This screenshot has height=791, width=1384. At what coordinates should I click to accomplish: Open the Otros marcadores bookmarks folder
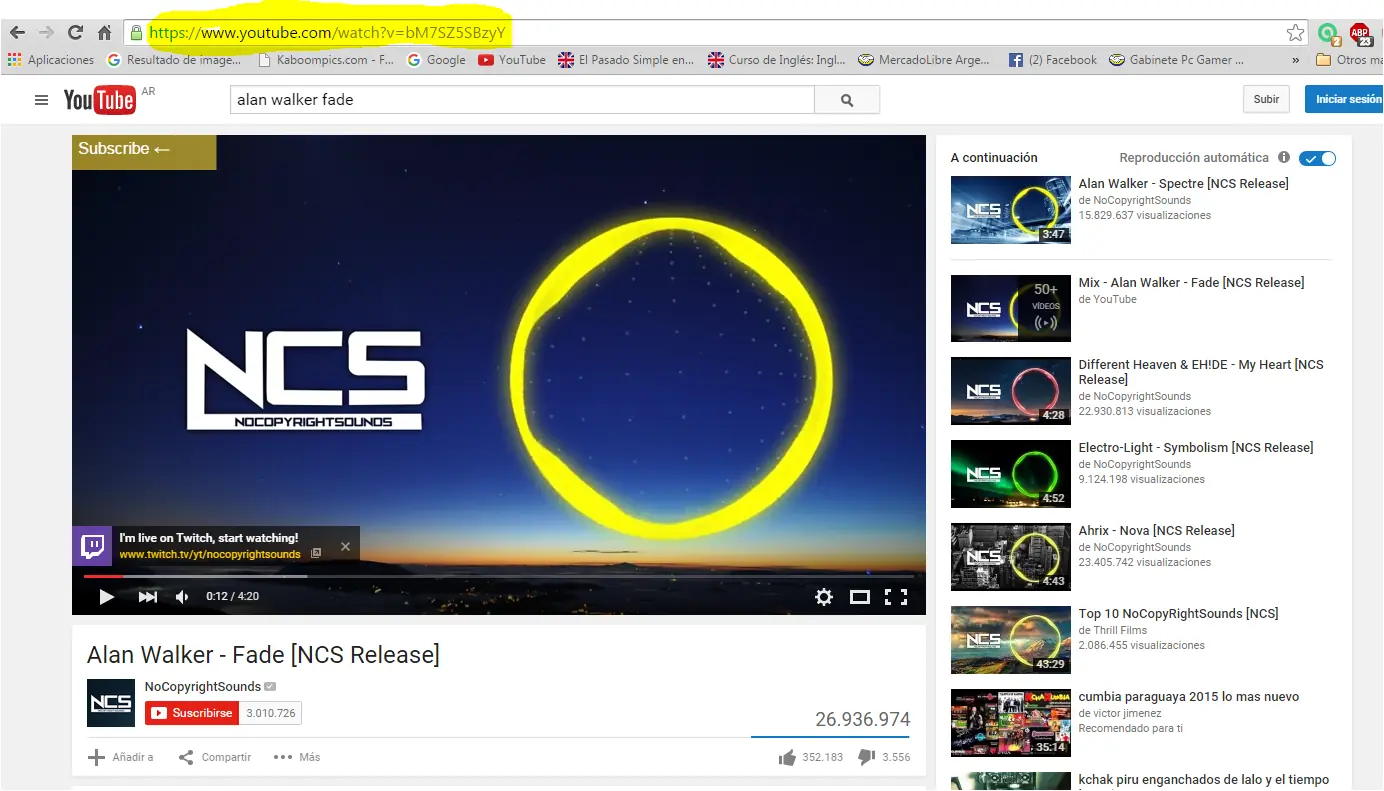click(1349, 60)
